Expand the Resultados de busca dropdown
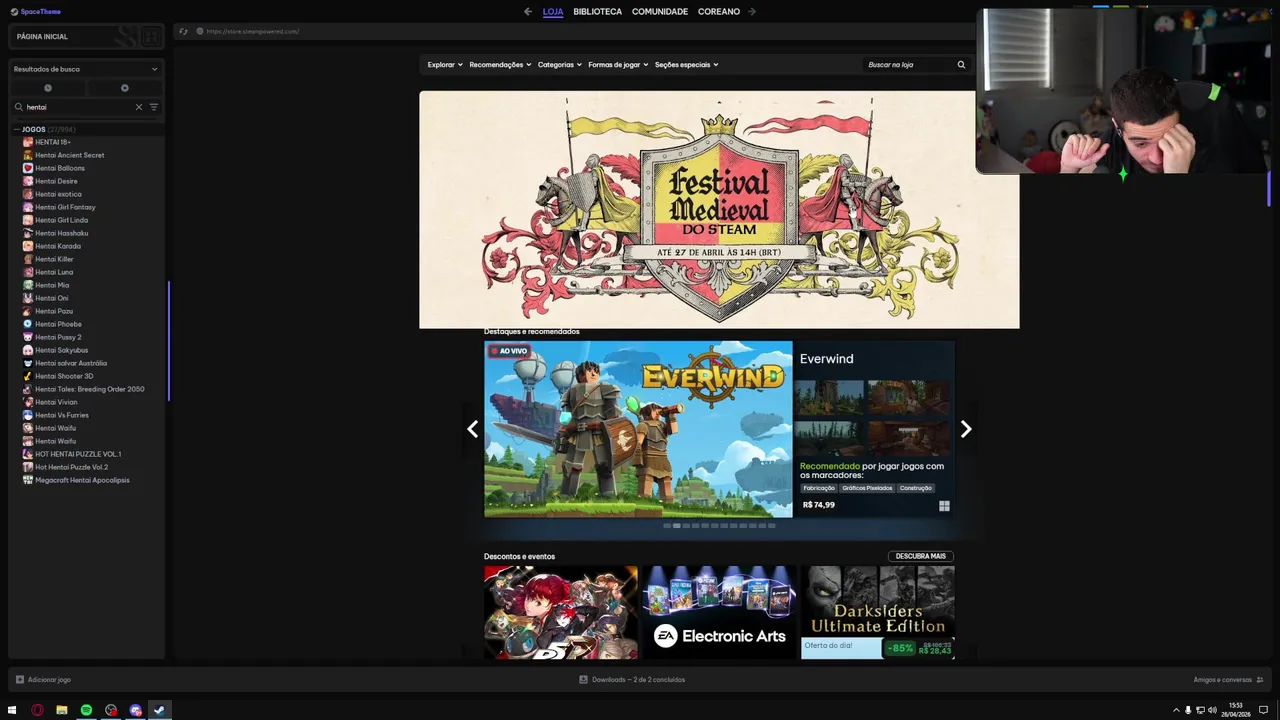 click(86, 69)
